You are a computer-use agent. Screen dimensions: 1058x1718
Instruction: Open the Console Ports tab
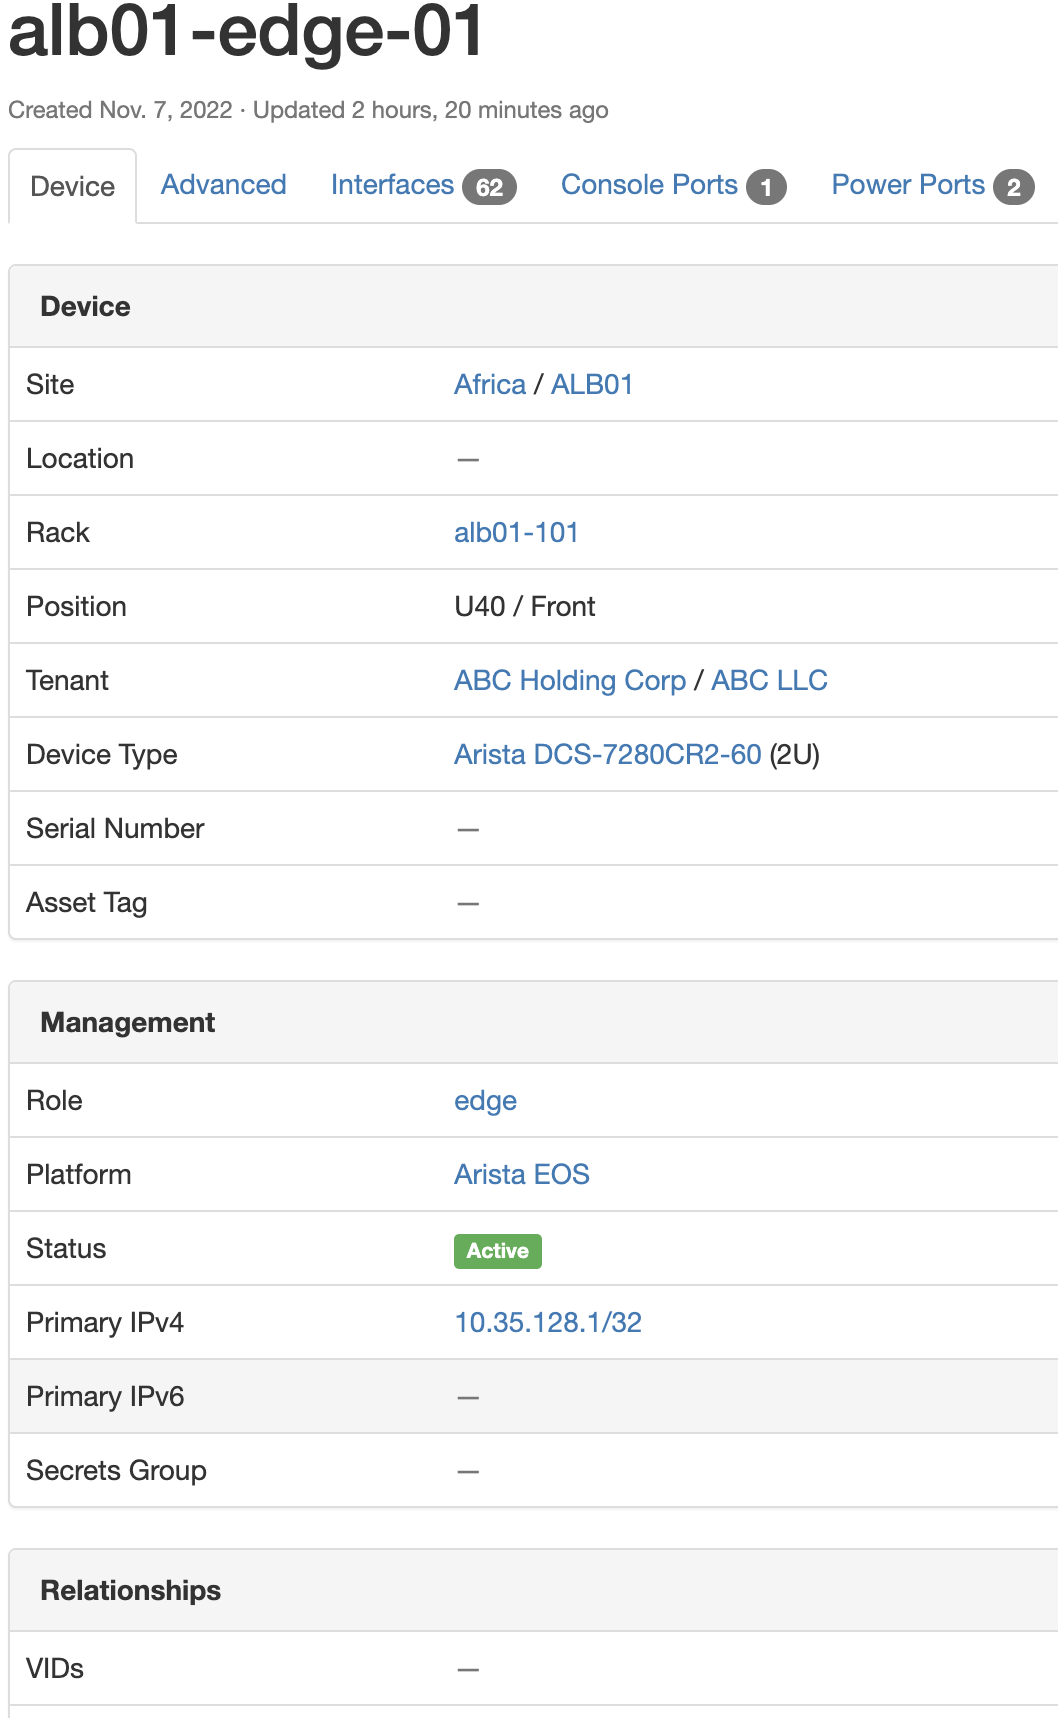tap(649, 185)
